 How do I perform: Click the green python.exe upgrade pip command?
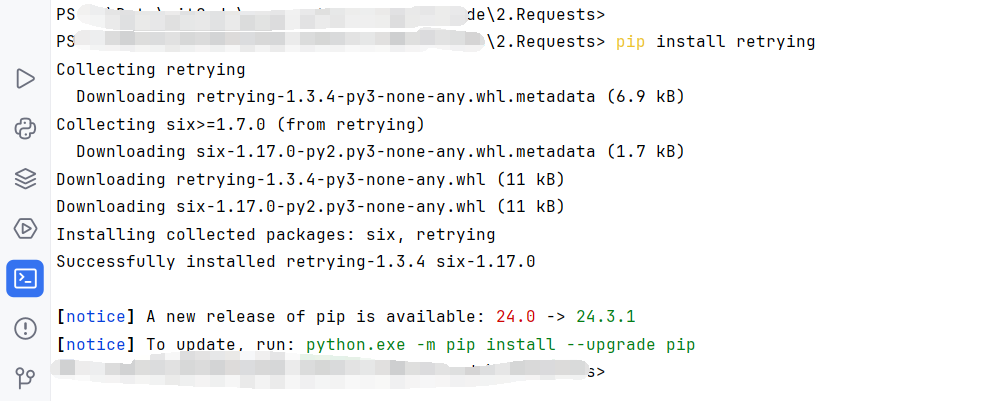tap(501, 345)
